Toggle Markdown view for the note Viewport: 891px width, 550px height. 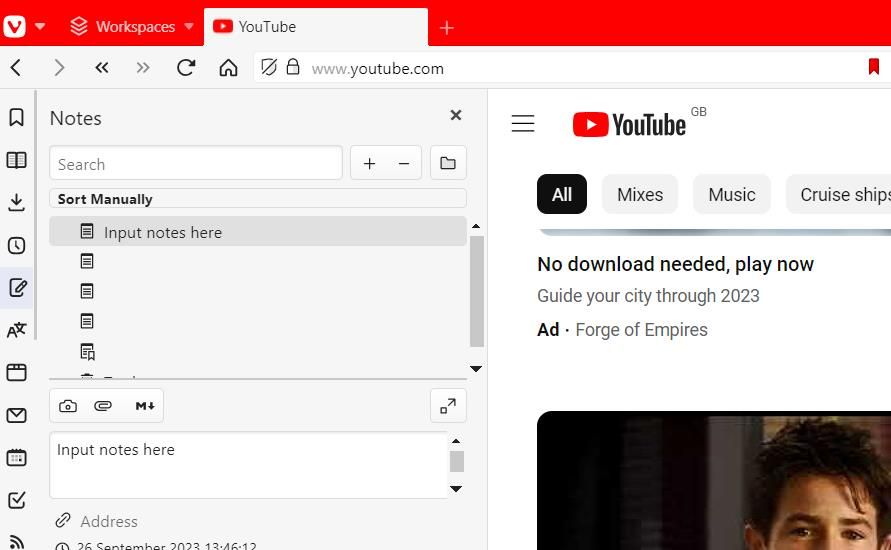pyautogui.click(x=145, y=406)
